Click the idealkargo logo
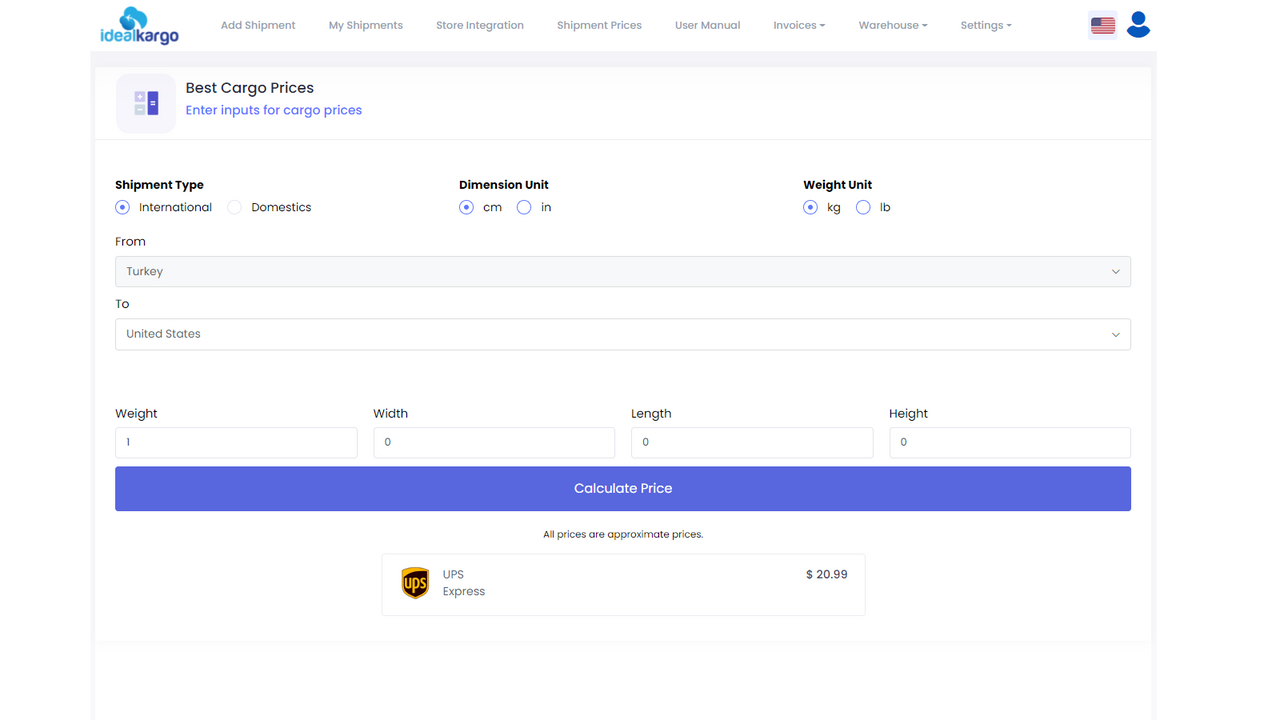 pos(140,26)
